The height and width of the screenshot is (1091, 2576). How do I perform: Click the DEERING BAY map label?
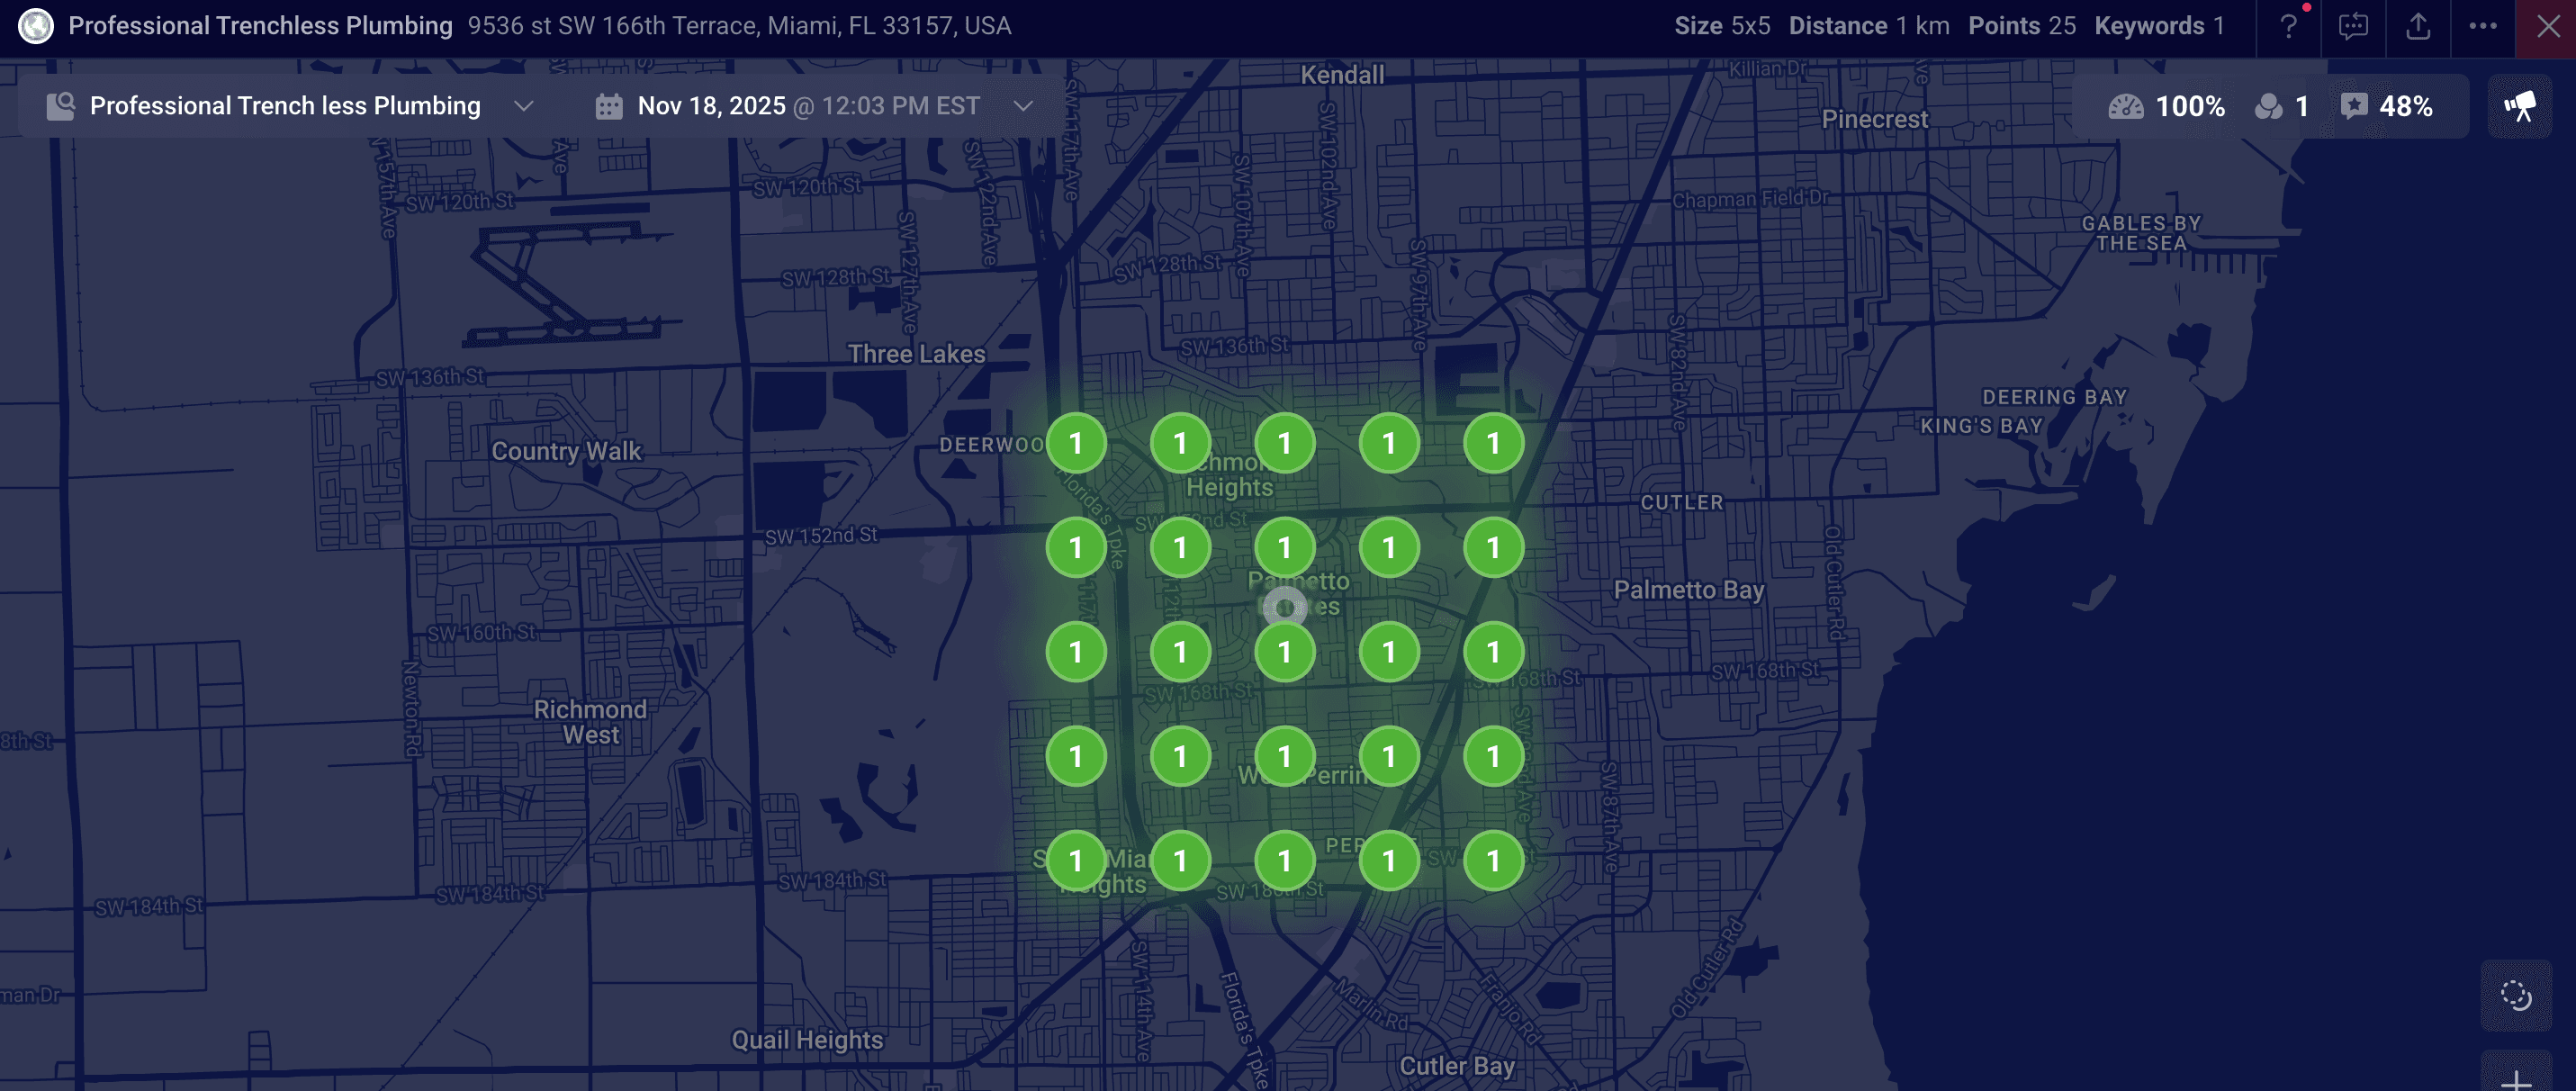click(x=2054, y=397)
